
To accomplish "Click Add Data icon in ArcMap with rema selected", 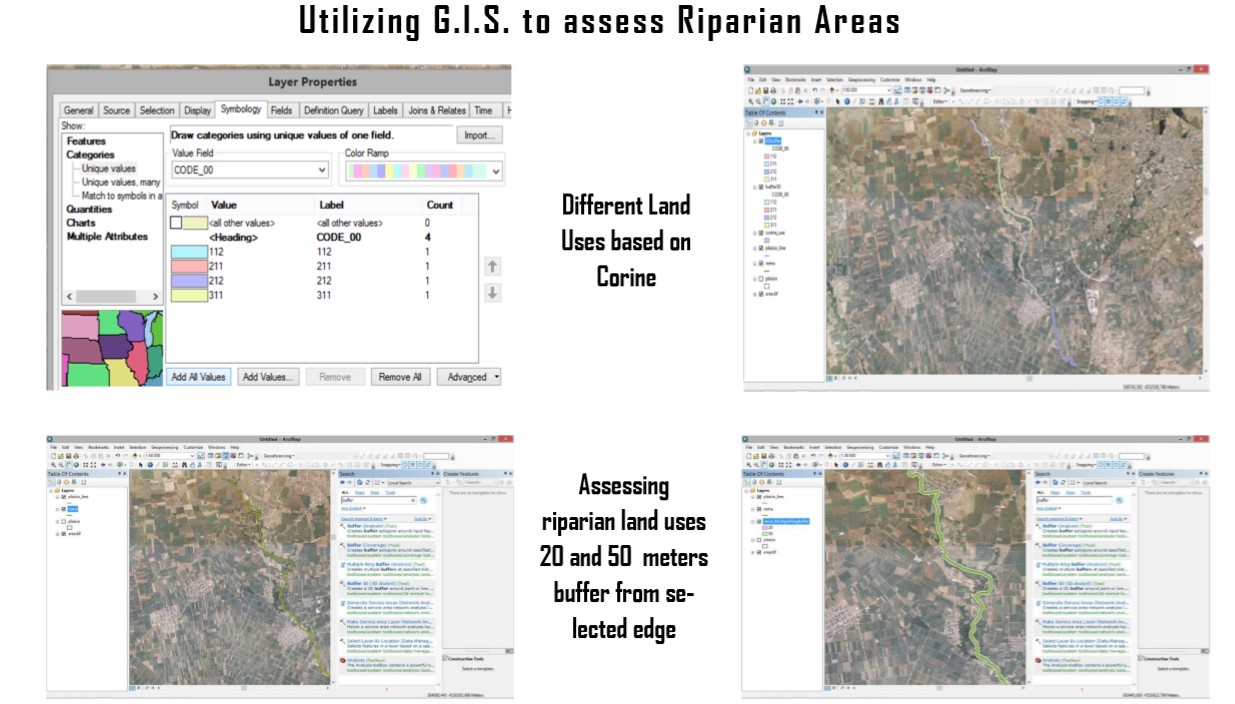I will (137, 455).
